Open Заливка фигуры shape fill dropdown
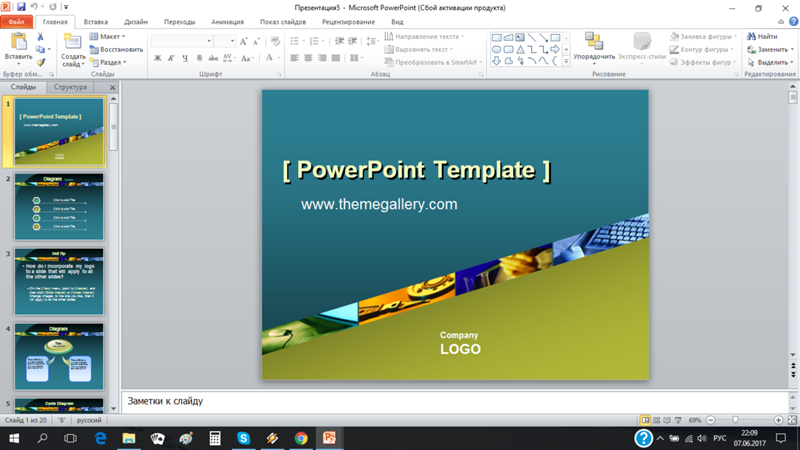This screenshot has height=450, width=800. (x=704, y=37)
